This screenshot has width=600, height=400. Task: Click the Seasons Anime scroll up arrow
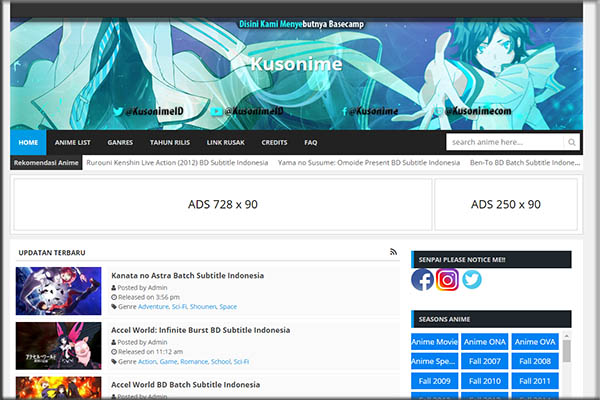coord(567,336)
